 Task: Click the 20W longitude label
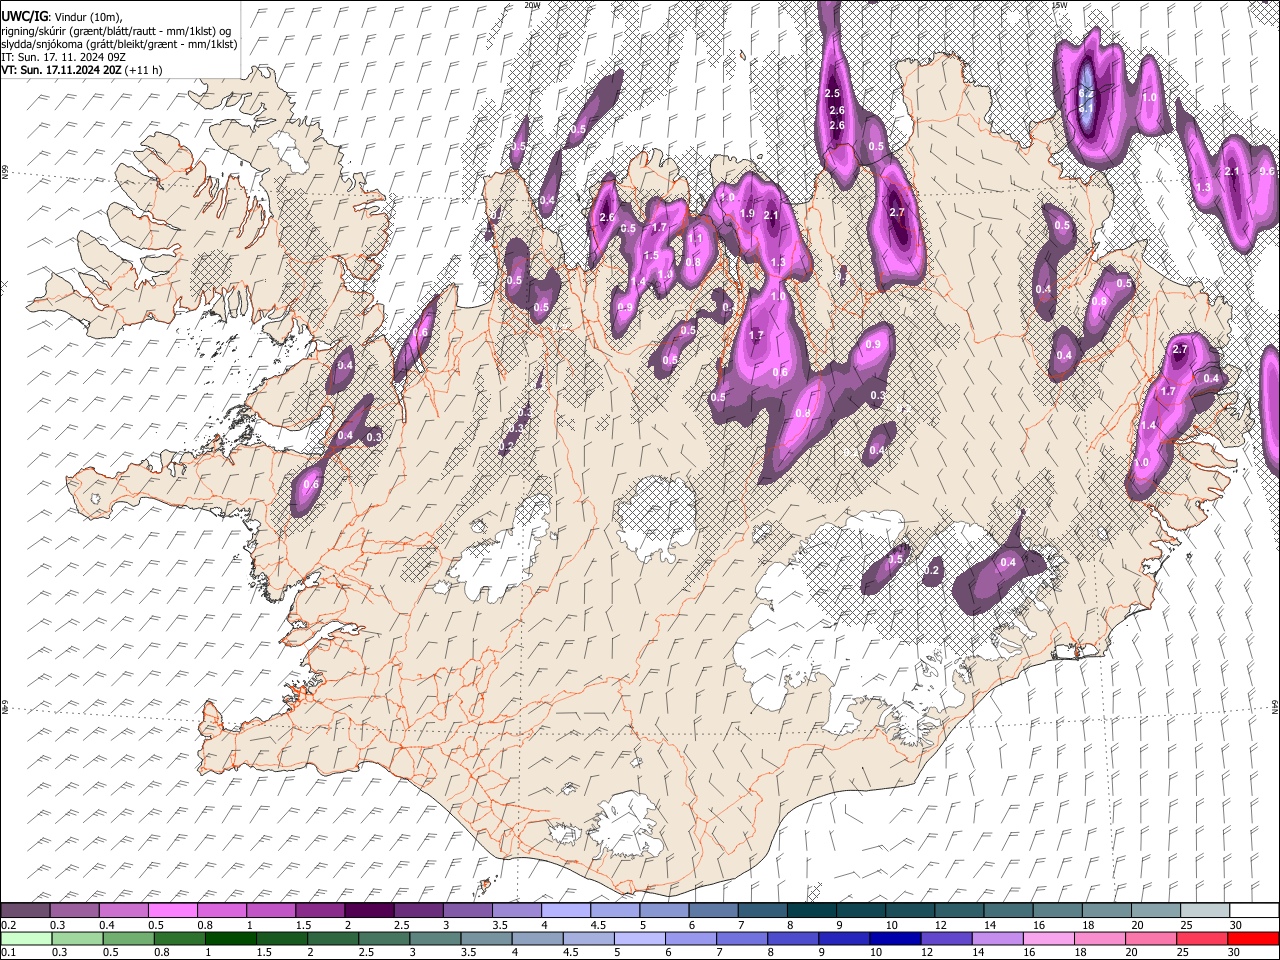tap(532, 5)
